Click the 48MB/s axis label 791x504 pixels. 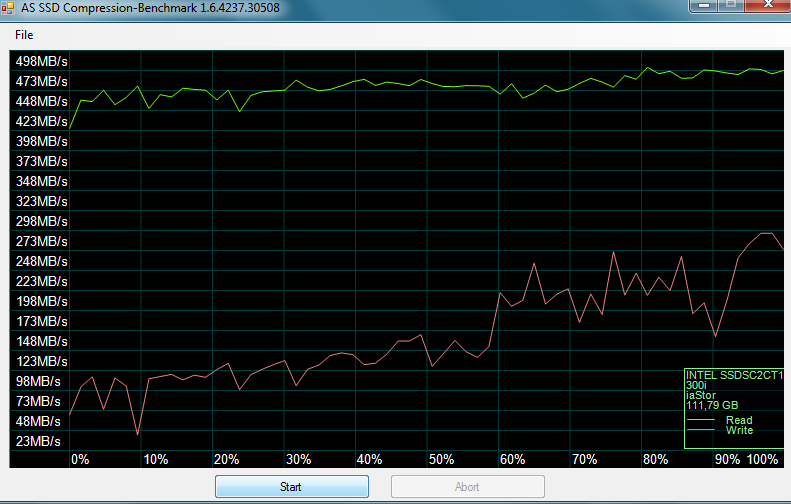tap(38, 421)
